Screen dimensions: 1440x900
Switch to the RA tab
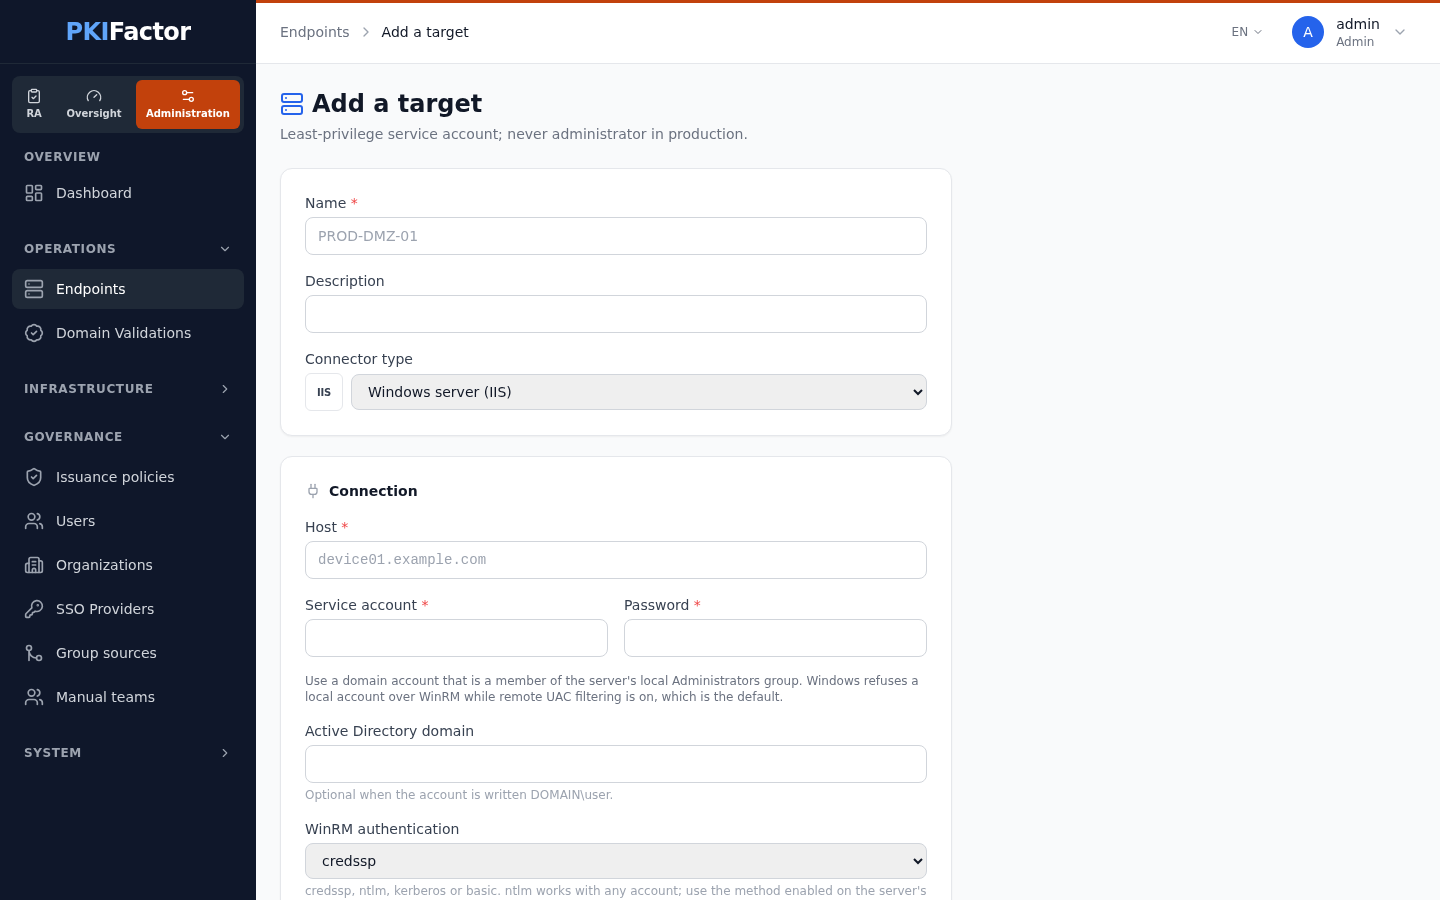[34, 104]
